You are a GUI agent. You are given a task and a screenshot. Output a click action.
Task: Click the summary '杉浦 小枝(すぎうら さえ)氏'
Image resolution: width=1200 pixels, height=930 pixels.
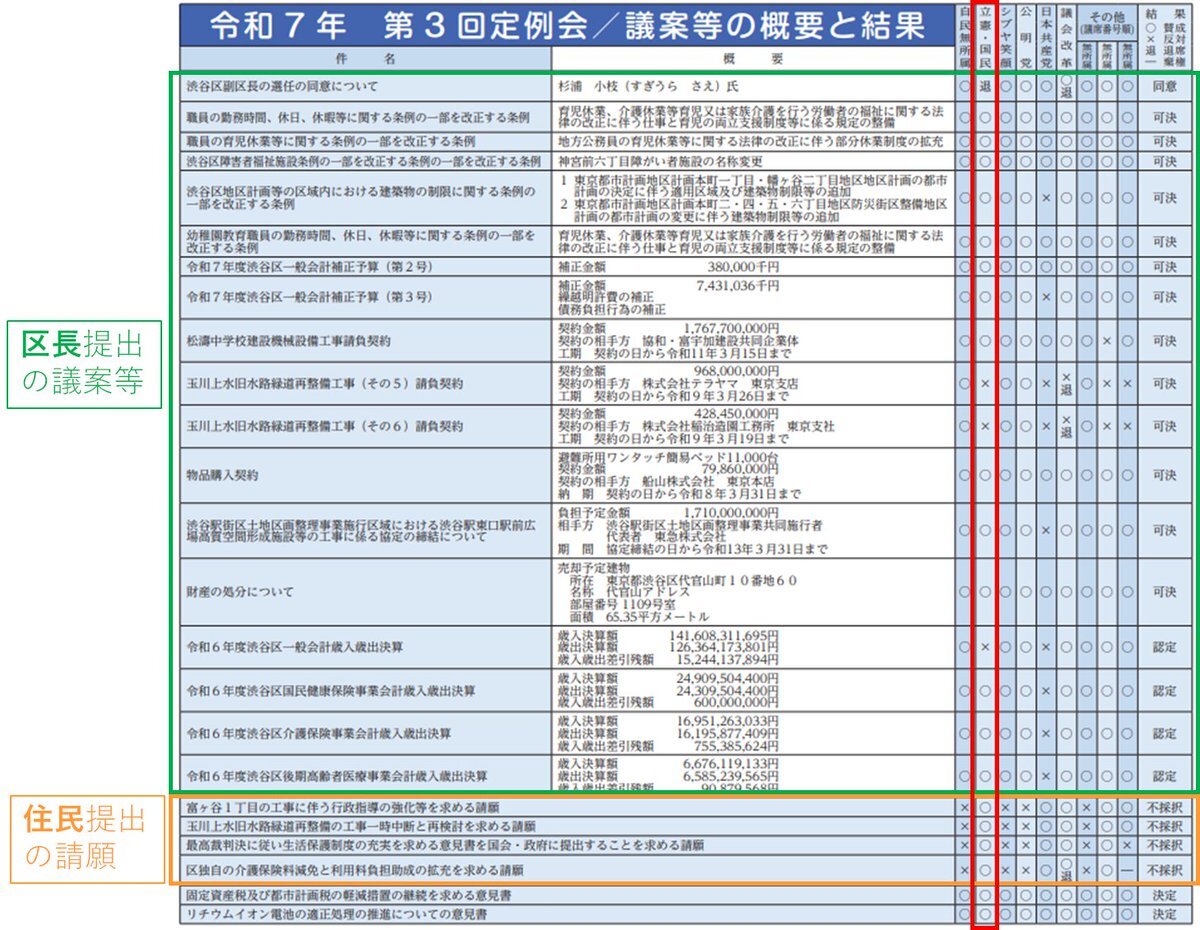pos(648,87)
